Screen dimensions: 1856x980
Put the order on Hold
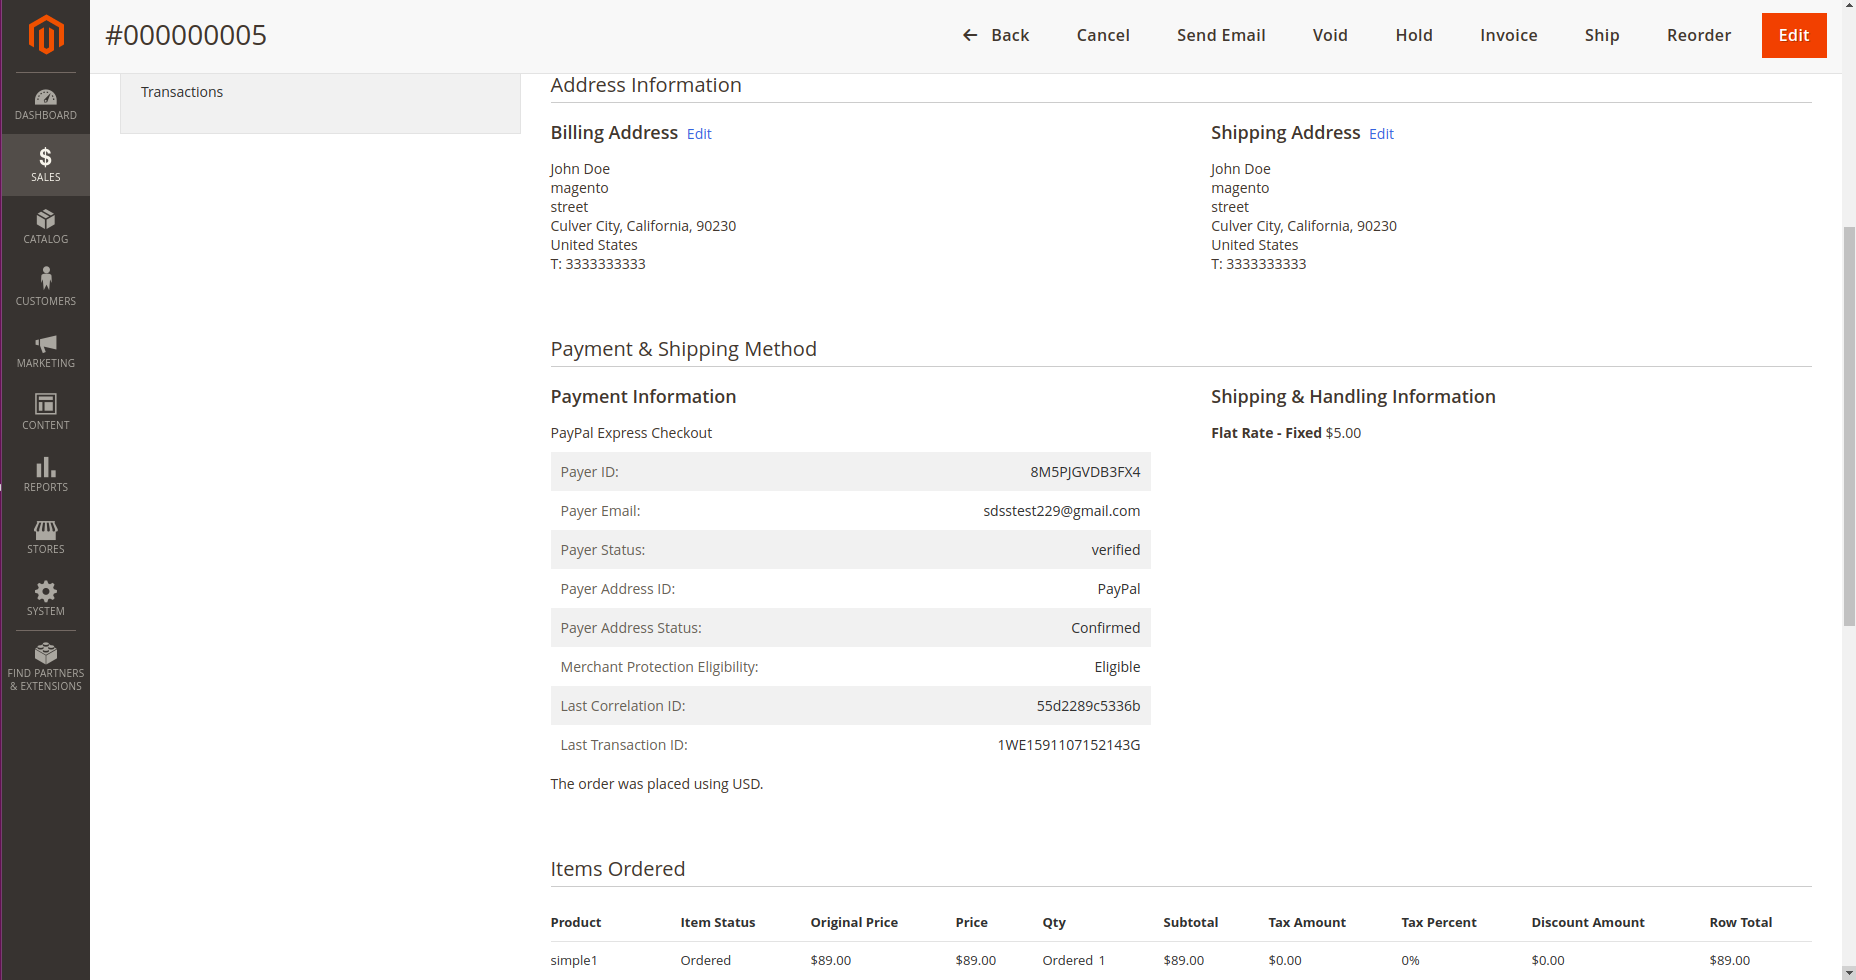[1413, 35]
